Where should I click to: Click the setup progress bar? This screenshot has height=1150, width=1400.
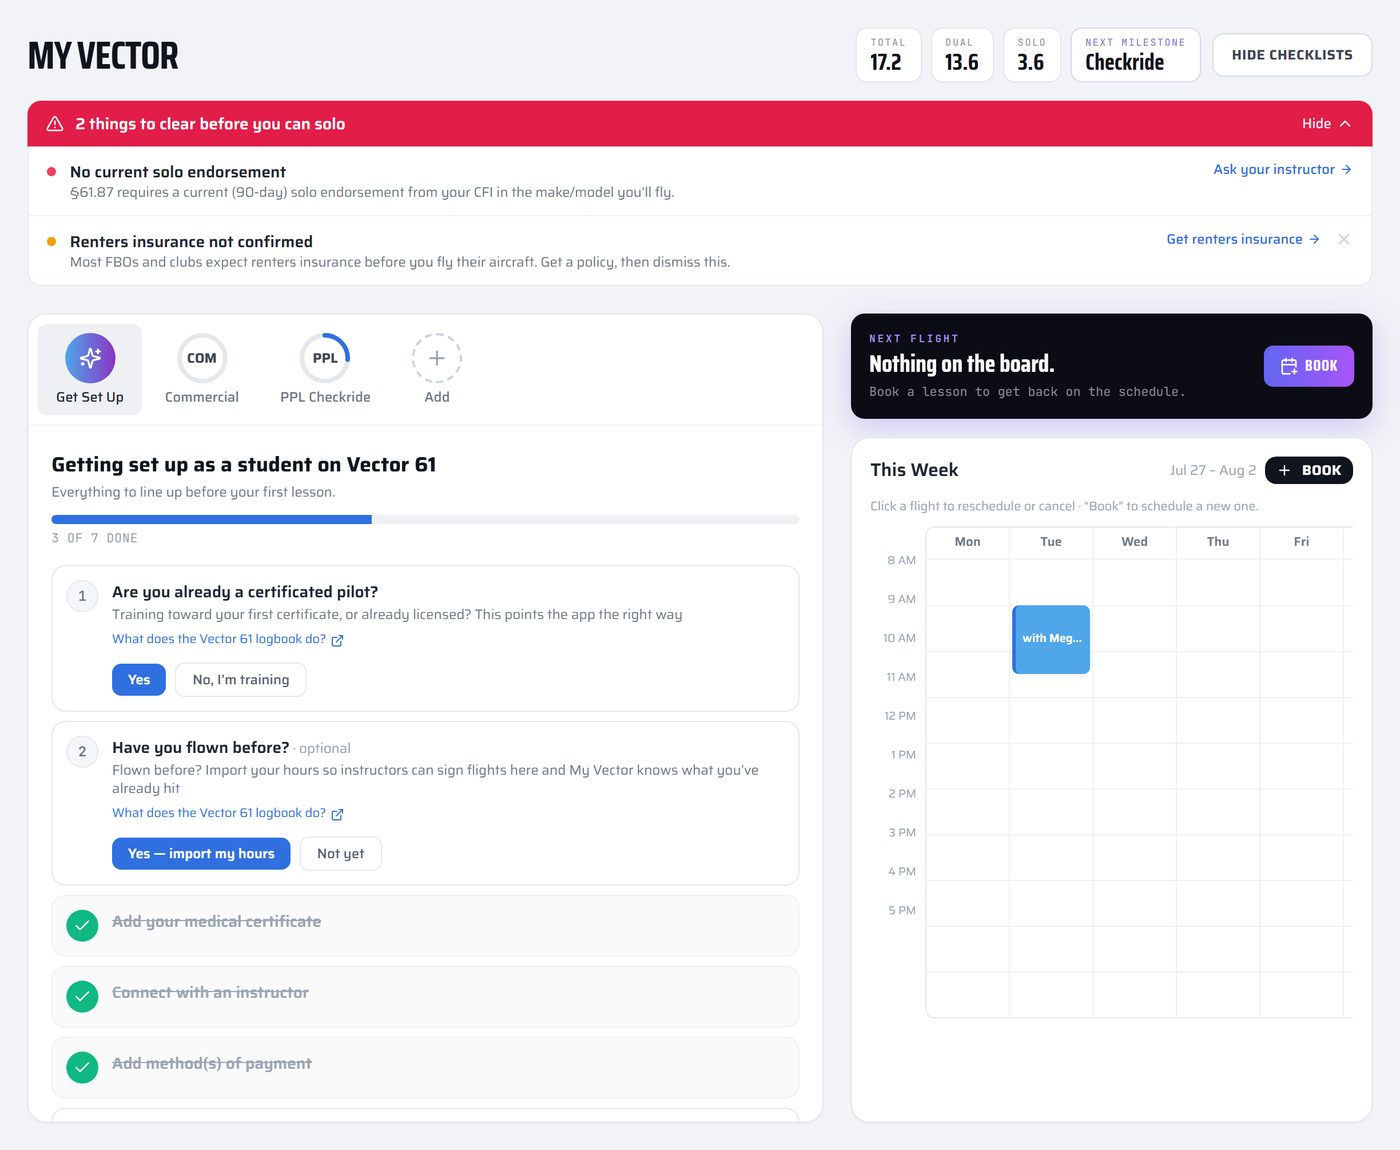pyautogui.click(x=425, y=520)
